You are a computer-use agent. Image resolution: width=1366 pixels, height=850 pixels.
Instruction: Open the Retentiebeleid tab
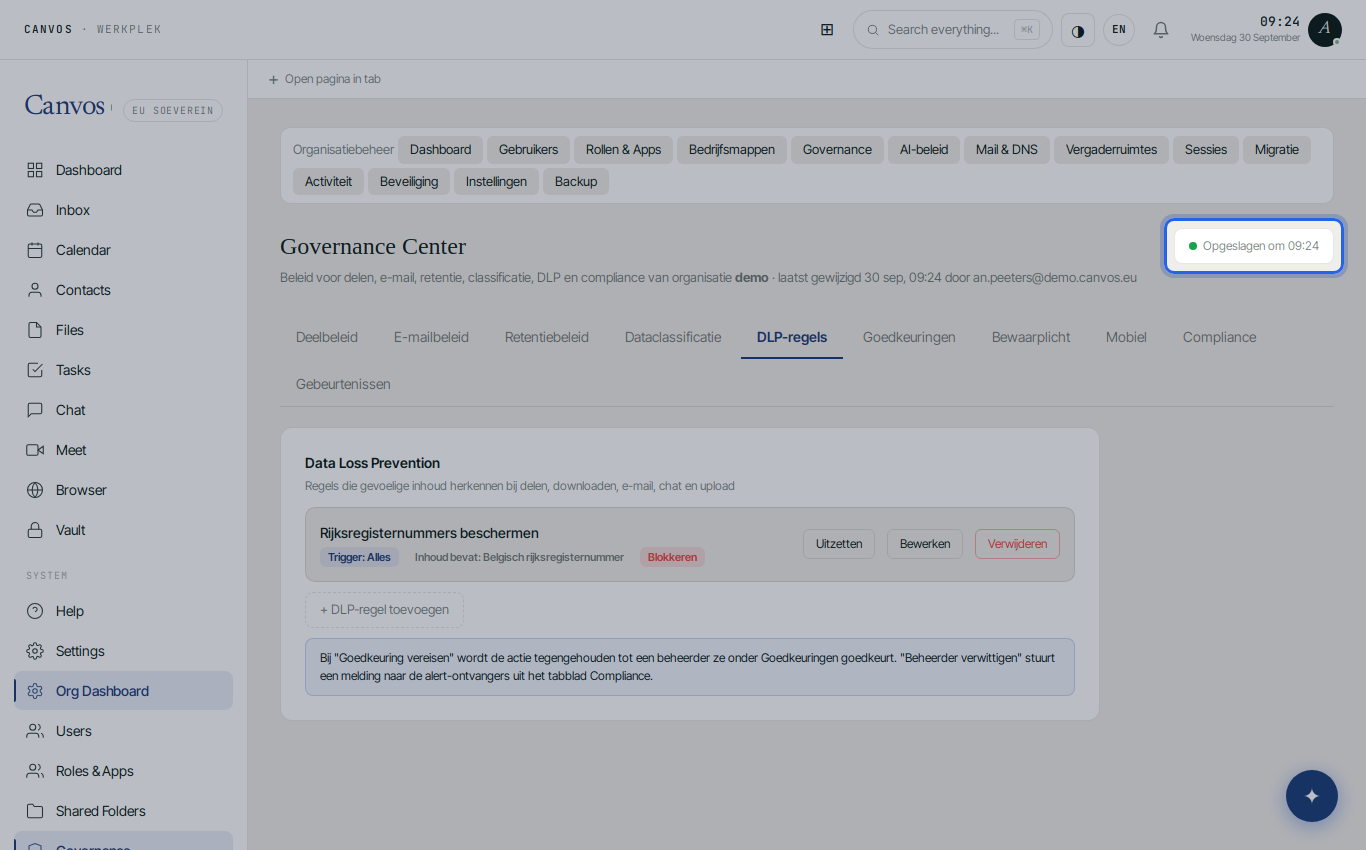pos(547,337)
